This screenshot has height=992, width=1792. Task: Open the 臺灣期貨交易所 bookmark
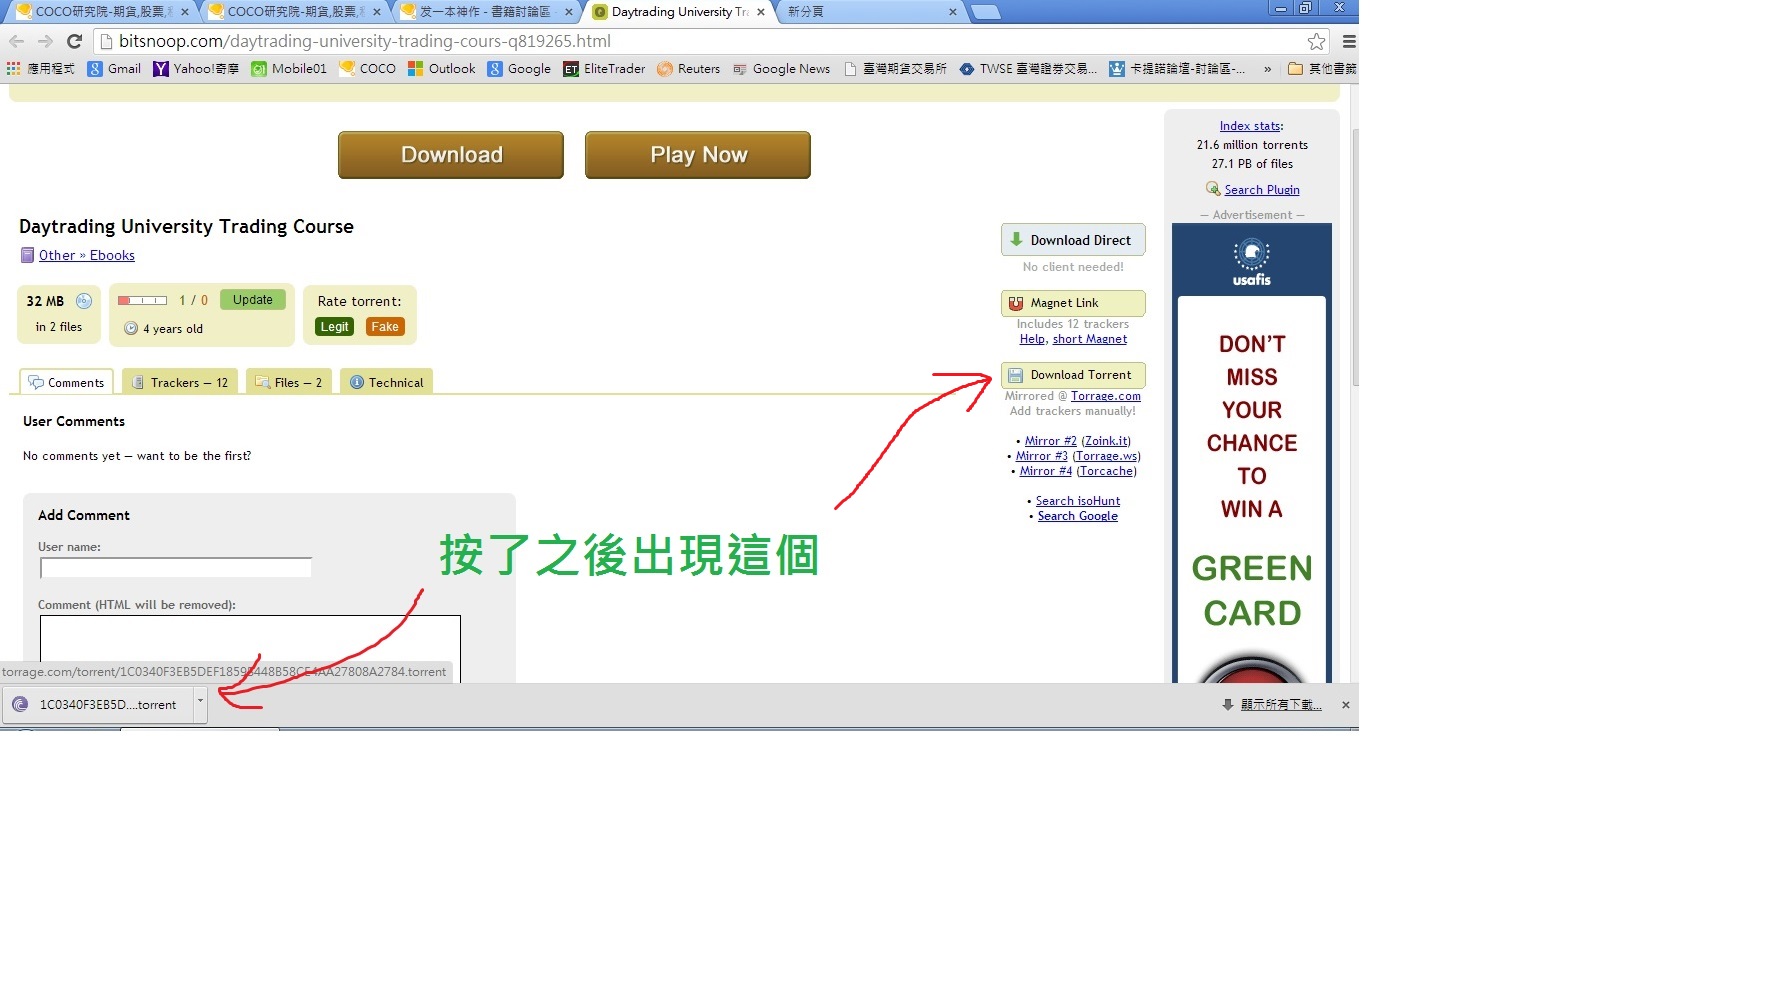895,69
